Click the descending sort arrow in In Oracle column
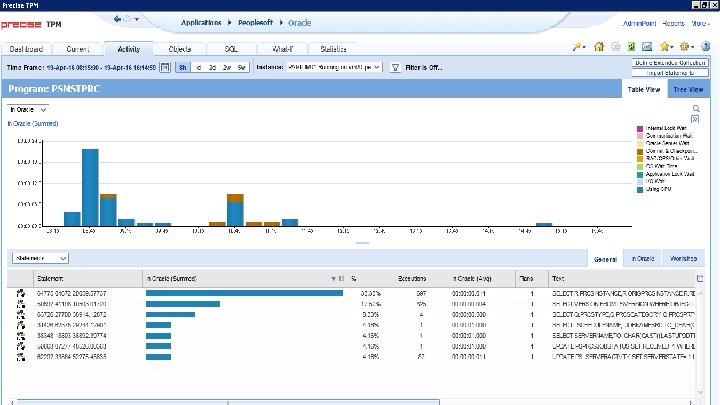Viewport: 720px width, 405px height. 333,279
